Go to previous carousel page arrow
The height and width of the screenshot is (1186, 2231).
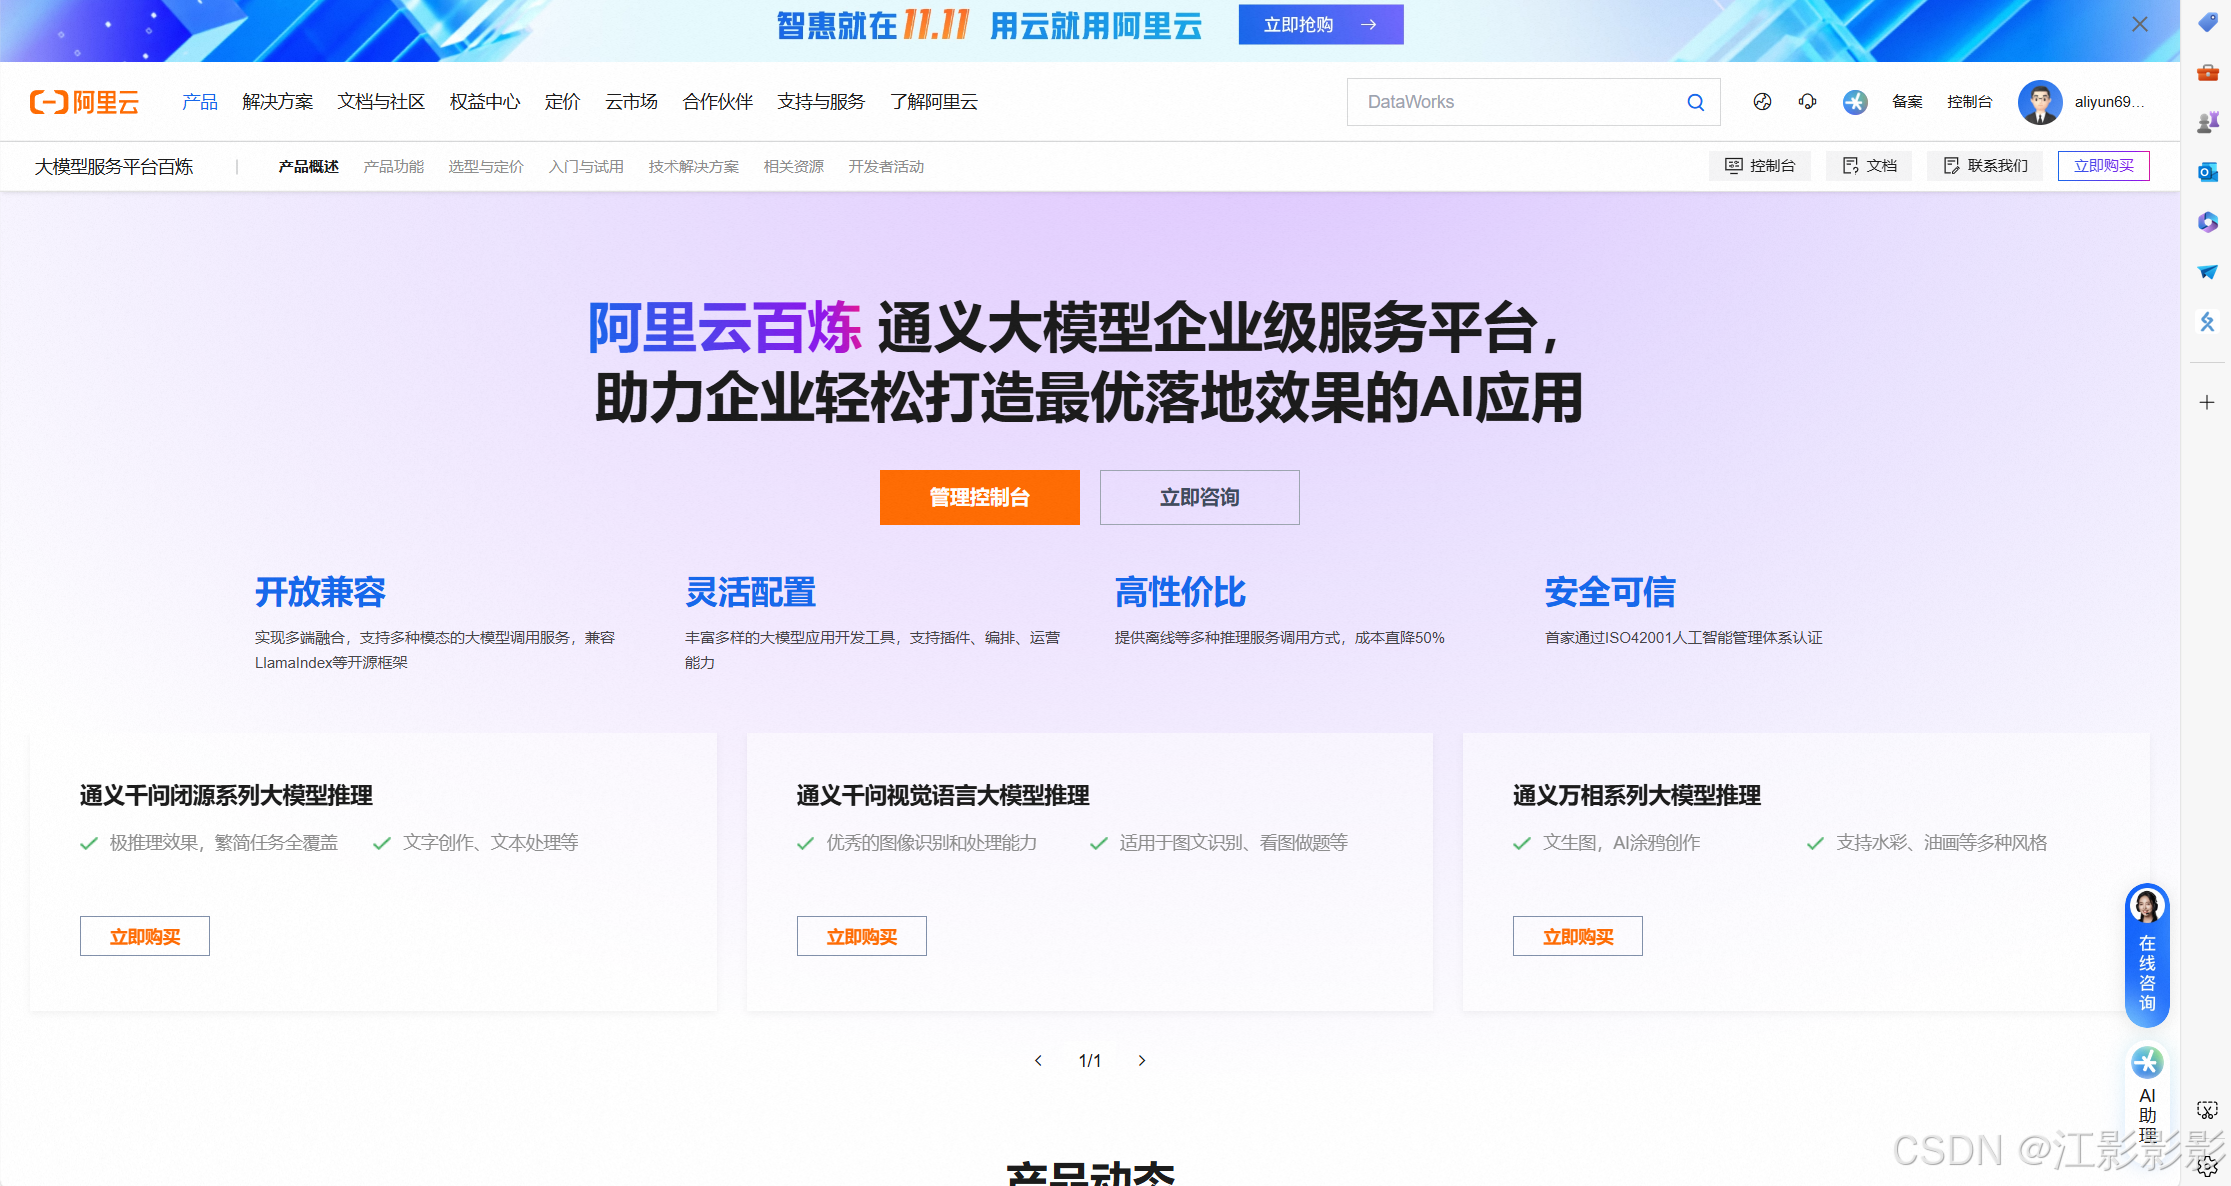(1038, 1060)
